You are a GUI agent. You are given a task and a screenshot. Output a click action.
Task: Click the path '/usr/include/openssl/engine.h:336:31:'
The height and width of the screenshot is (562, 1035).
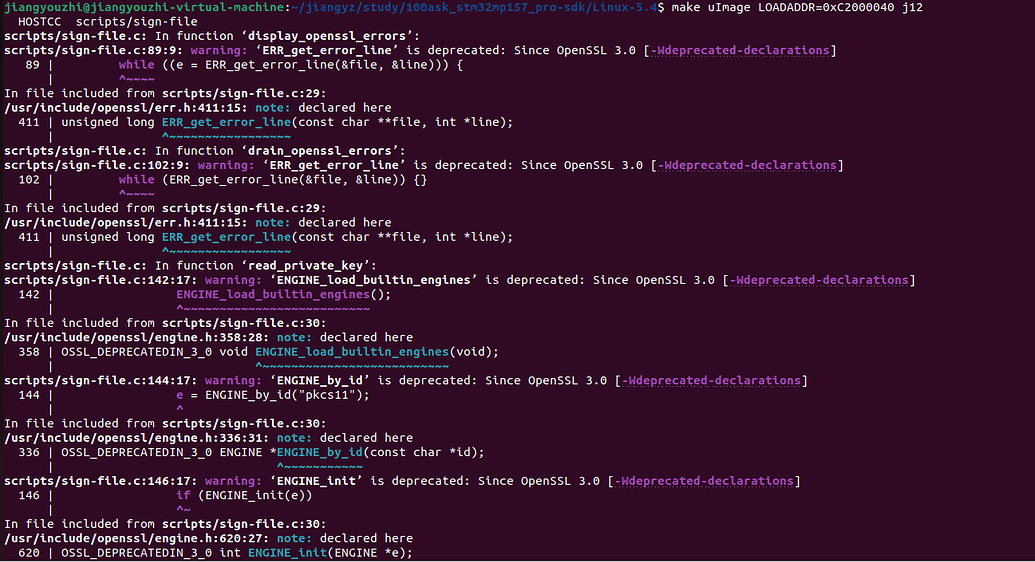click(137, 438)
